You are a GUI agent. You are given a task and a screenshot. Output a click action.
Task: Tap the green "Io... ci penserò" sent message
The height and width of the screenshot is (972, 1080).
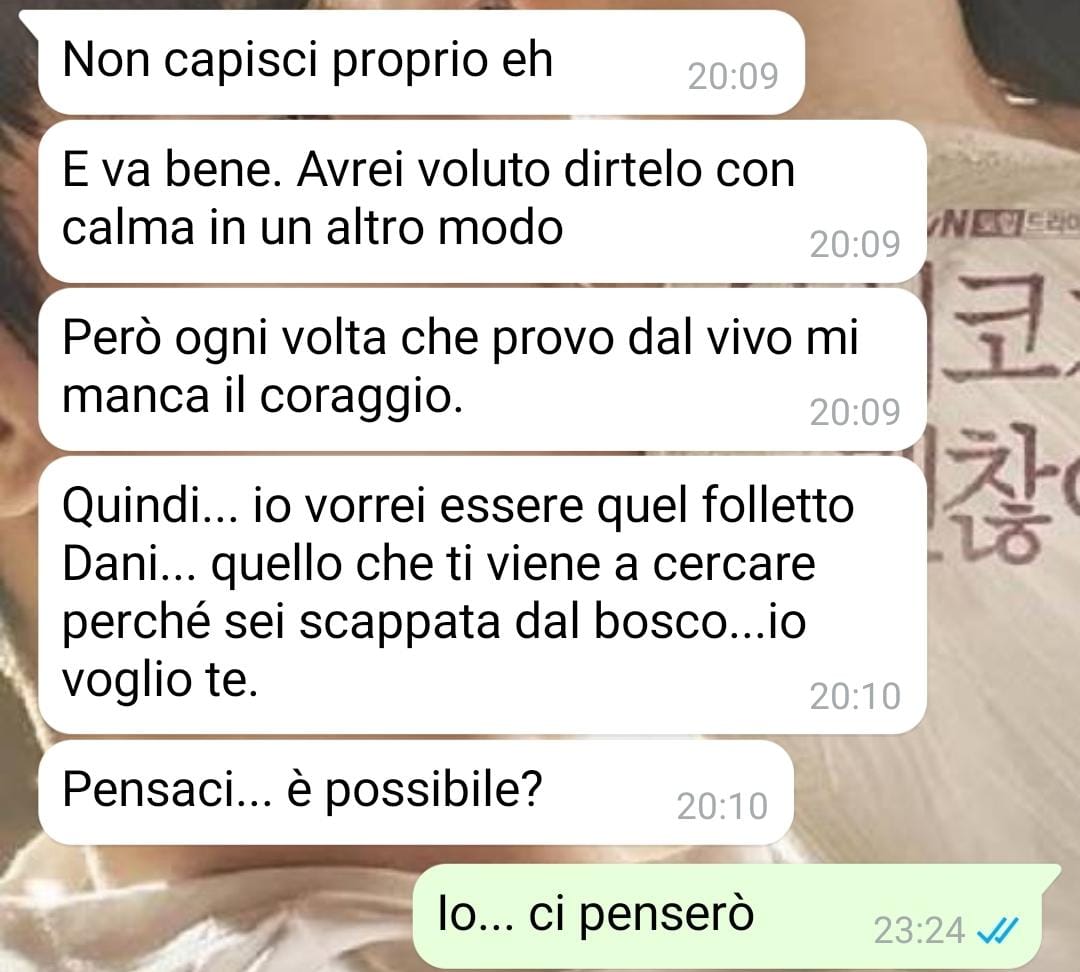pyautogui.click(x=736, y=916)
